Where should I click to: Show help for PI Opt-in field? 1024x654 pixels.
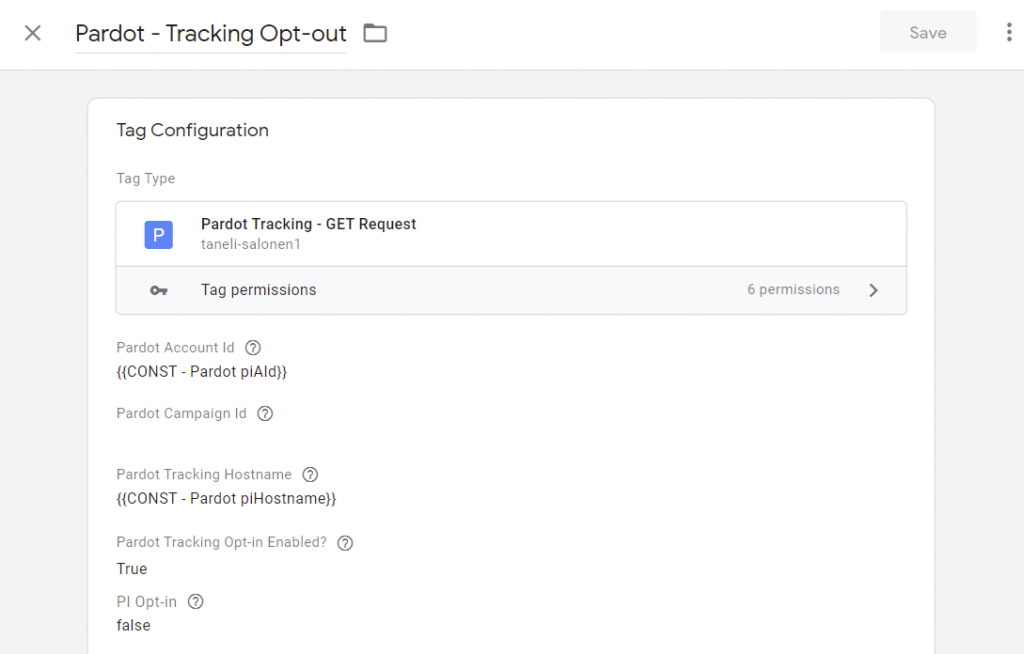(x=196, y=602)
